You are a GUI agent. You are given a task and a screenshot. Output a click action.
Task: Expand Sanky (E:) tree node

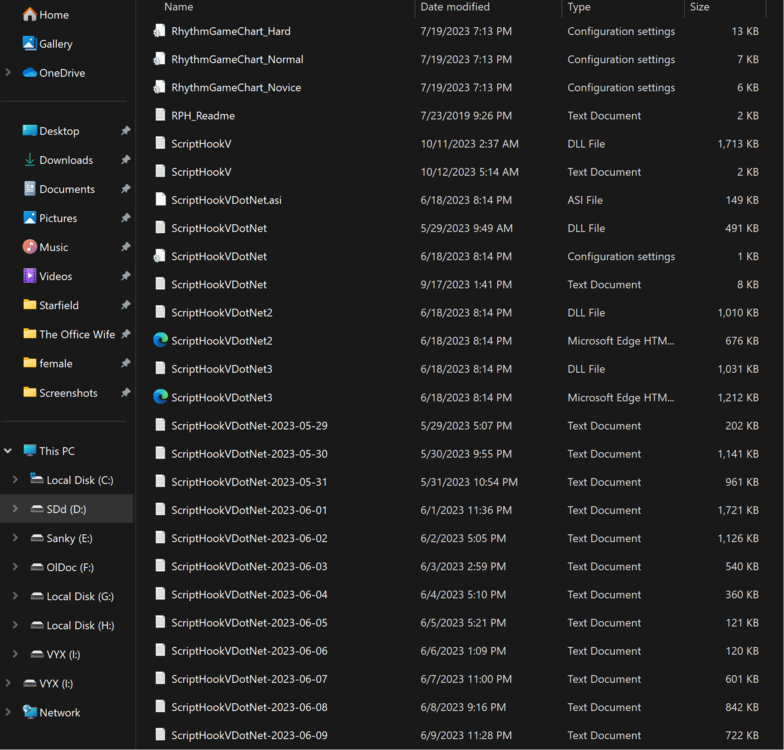click(15, 538)
